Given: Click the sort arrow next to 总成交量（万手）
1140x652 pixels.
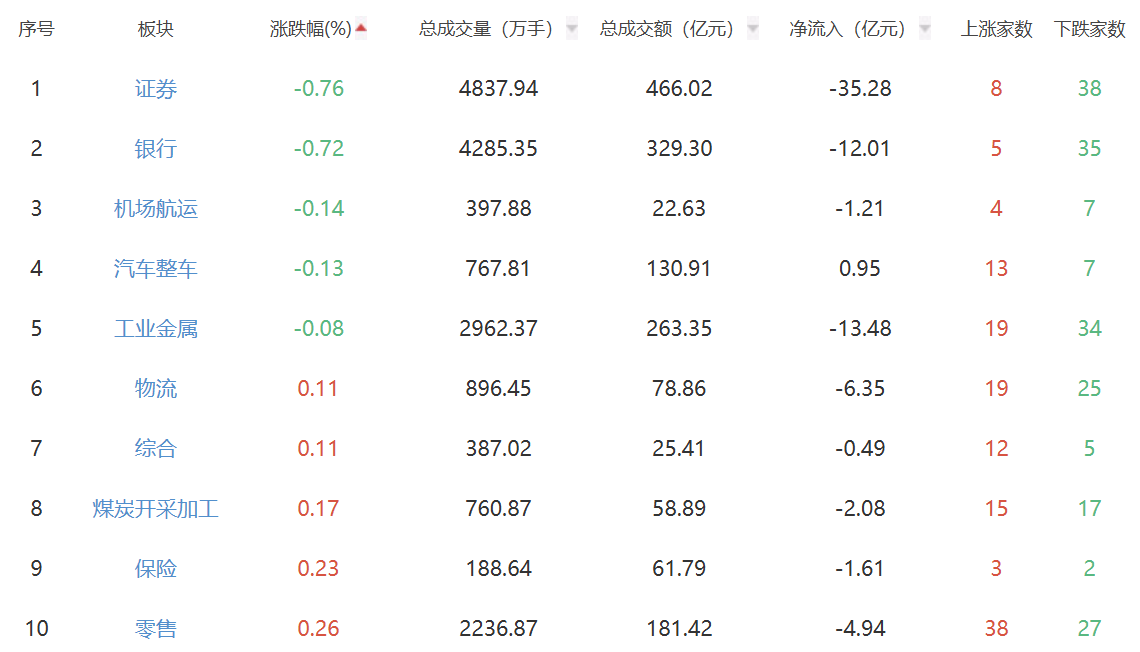Looking at the screenshot, I should coord(572,29).
